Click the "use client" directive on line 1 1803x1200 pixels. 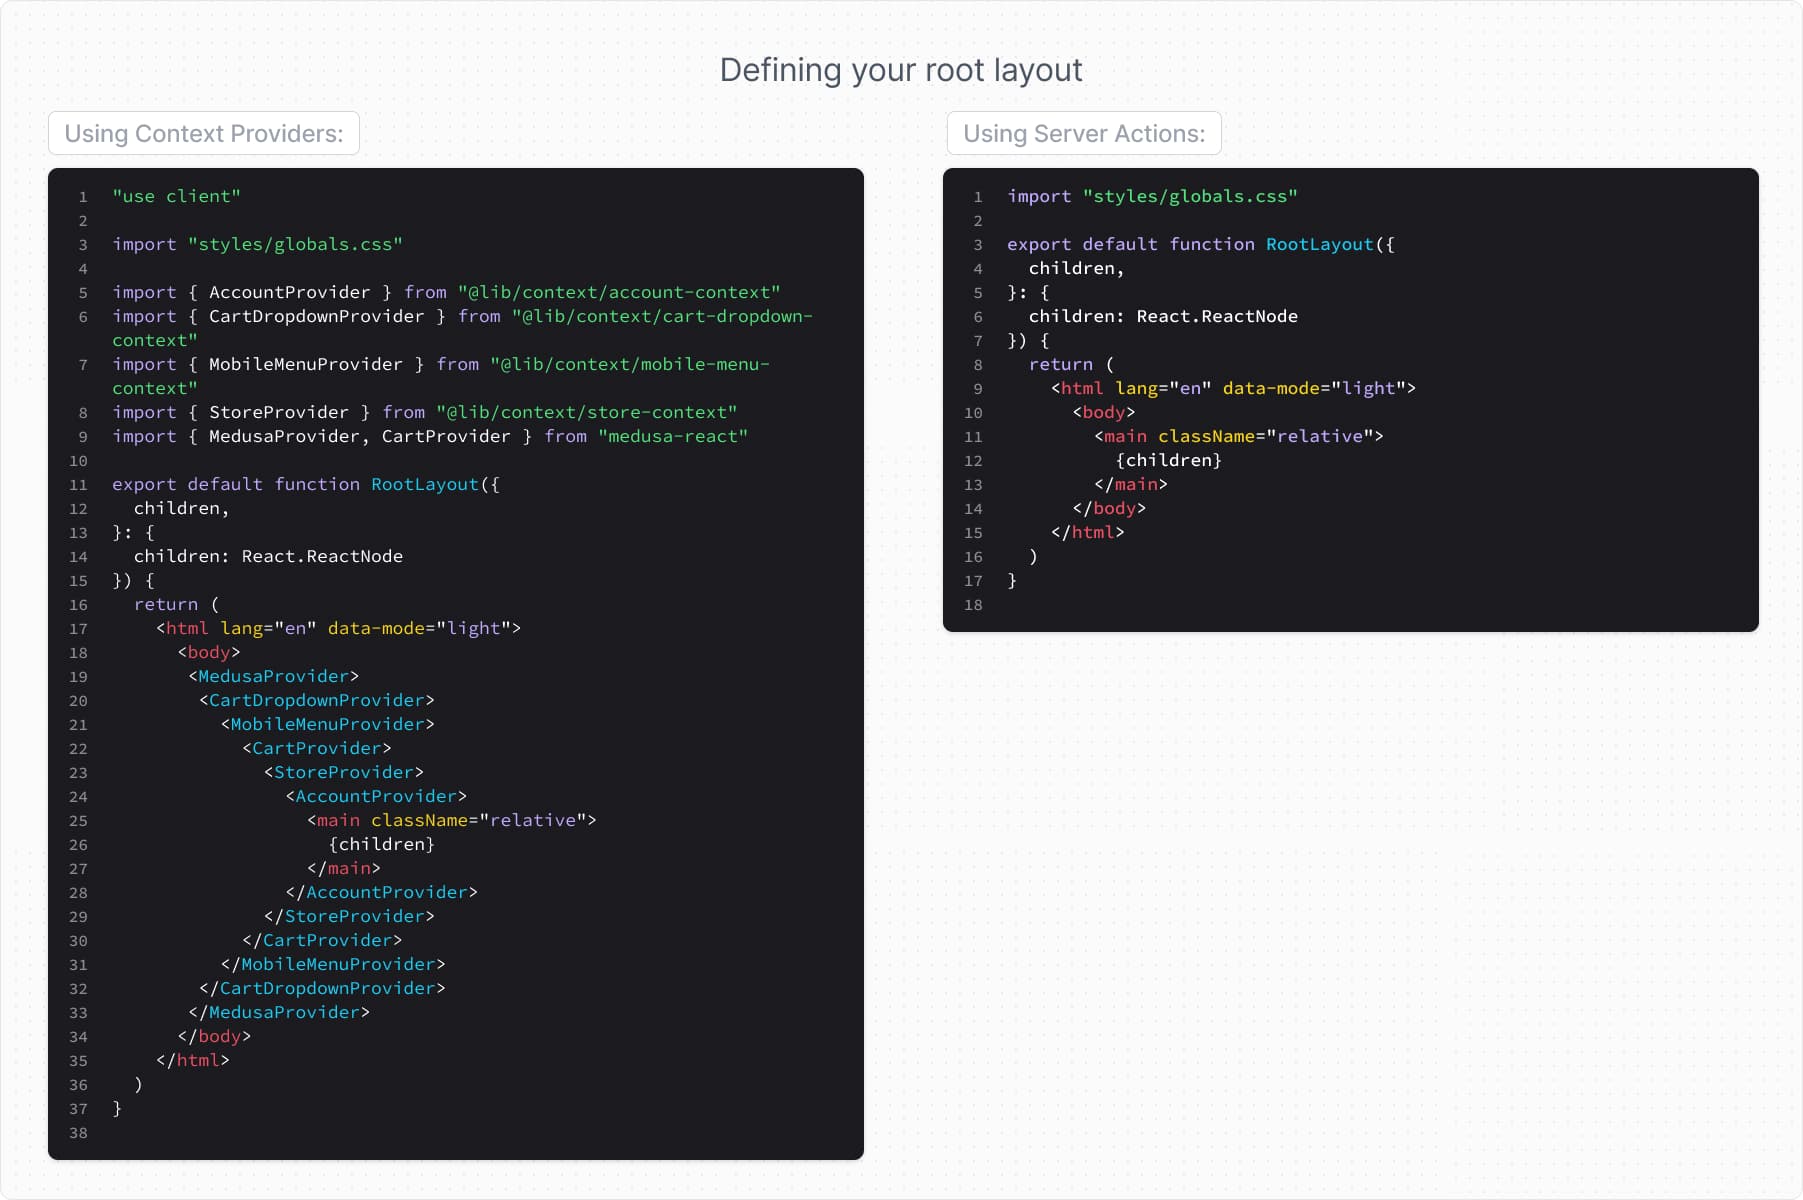point(176,196)
